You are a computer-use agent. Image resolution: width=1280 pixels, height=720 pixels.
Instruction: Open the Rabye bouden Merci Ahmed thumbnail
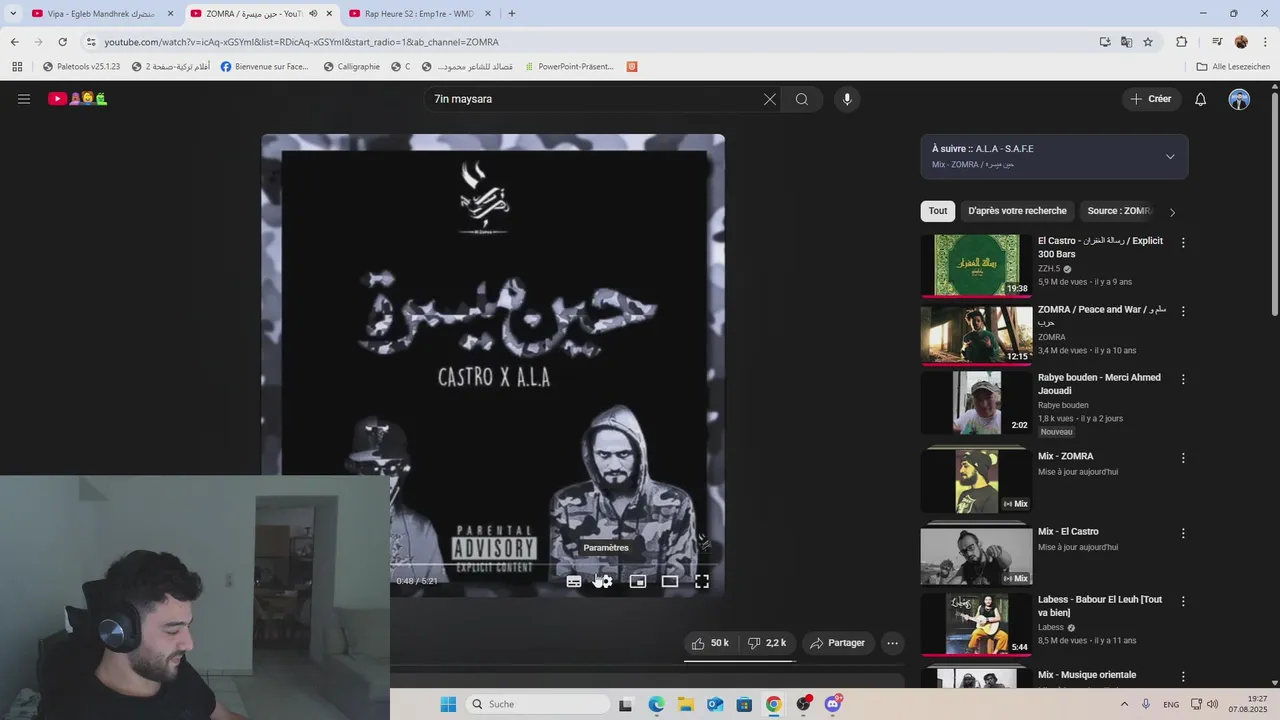(976, 402)
